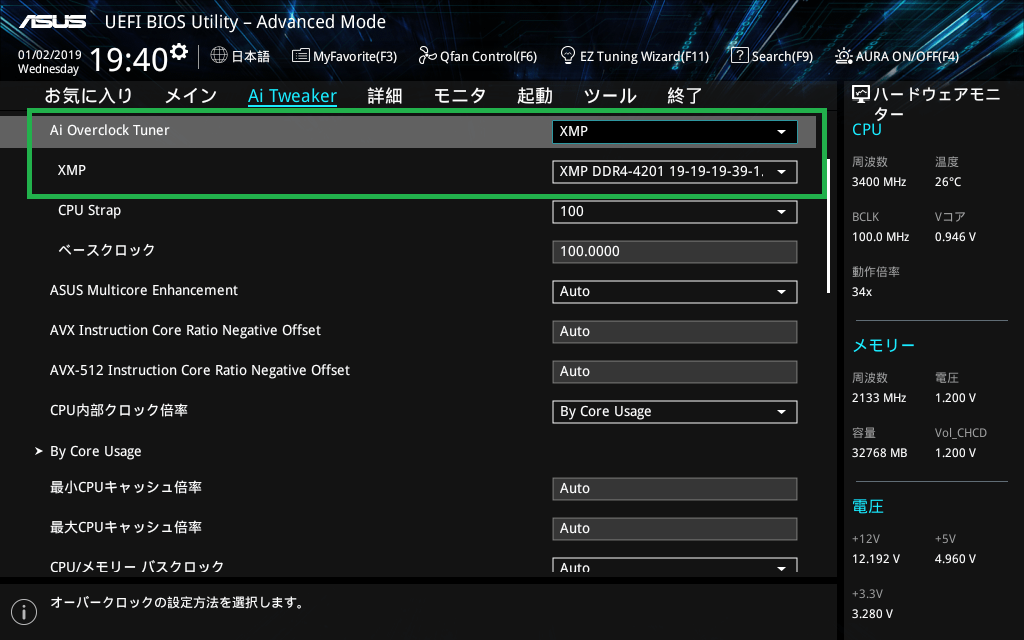Viewport: 1024px width, 640px height.
Task: Open the CPU Strap dropdown
Action: pos(675,212)
